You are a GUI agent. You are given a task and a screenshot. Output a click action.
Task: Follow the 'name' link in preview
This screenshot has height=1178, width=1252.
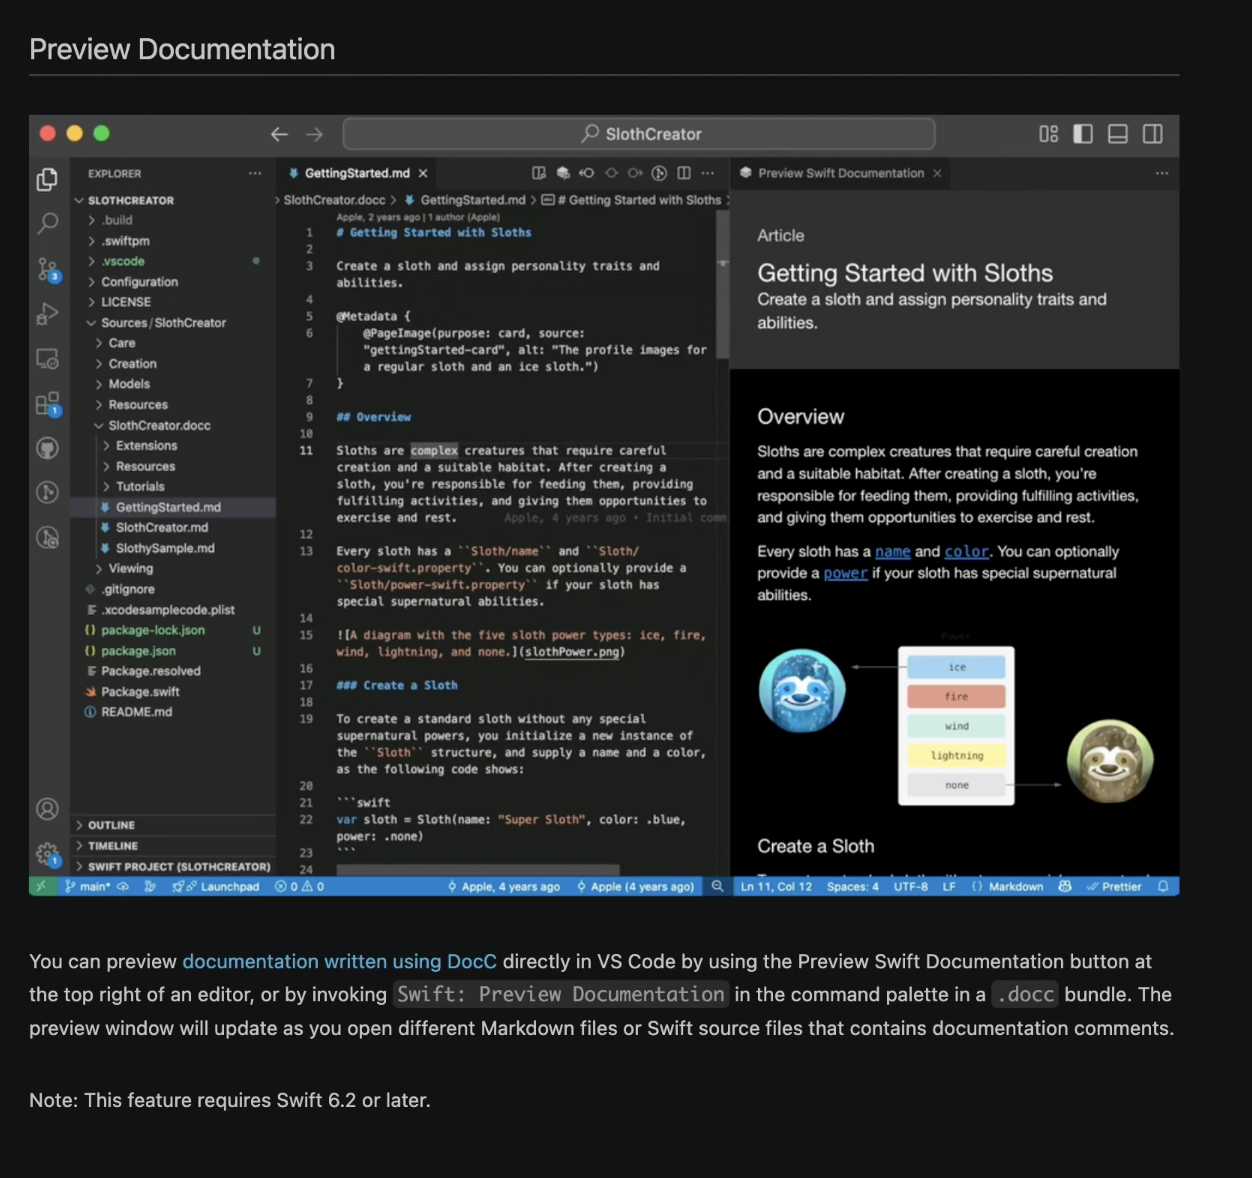click(892, 551)
